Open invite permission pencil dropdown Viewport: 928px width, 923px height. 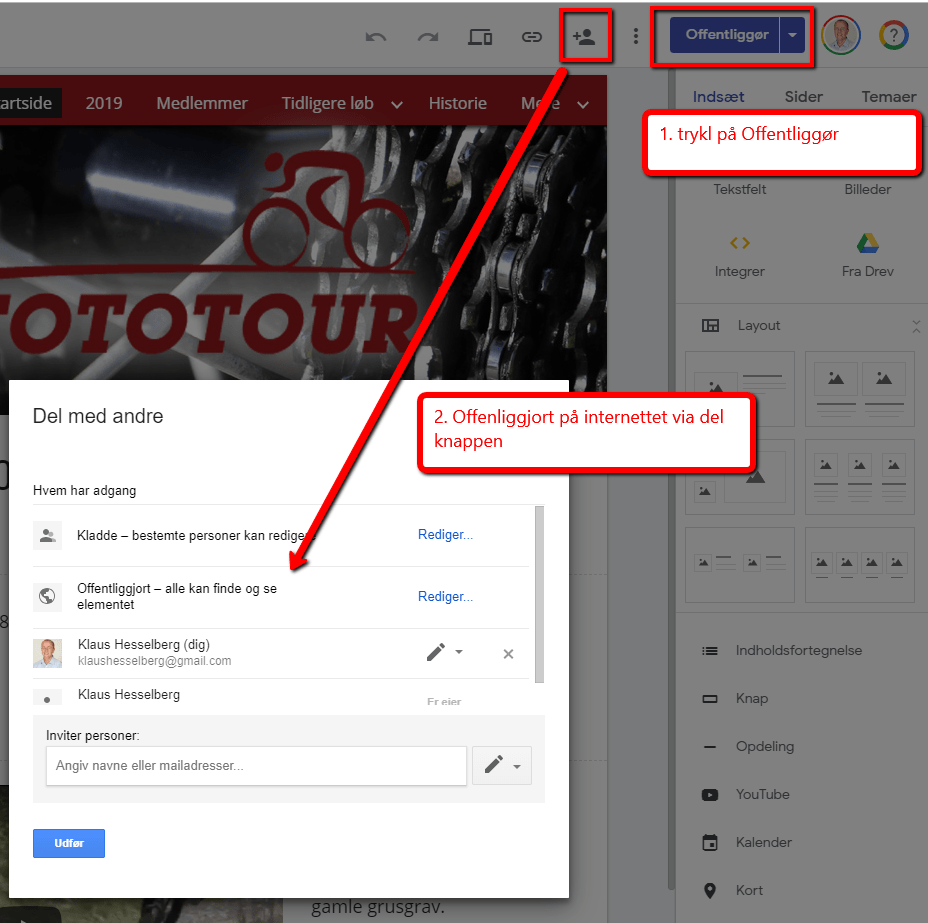[502, 765]
